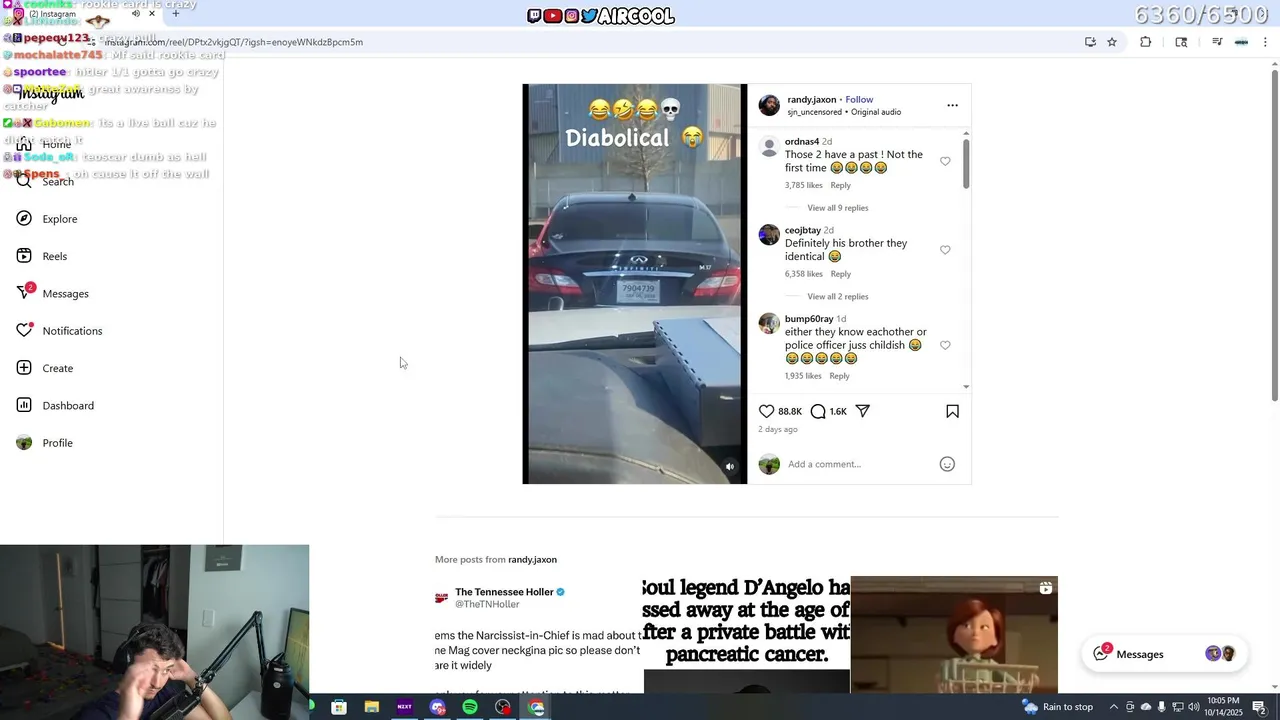
Task: Click the Chrome address bar URL
Action: click(x=233, y=42)
